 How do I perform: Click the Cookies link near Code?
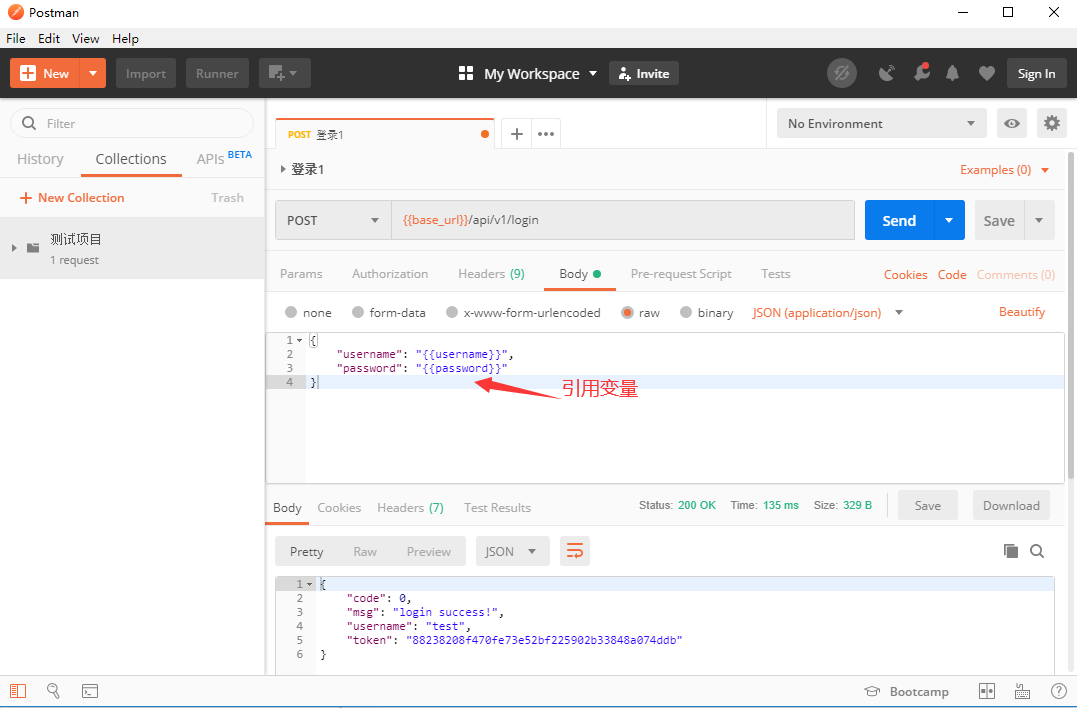pyautogui.click(x=905, y=275)
